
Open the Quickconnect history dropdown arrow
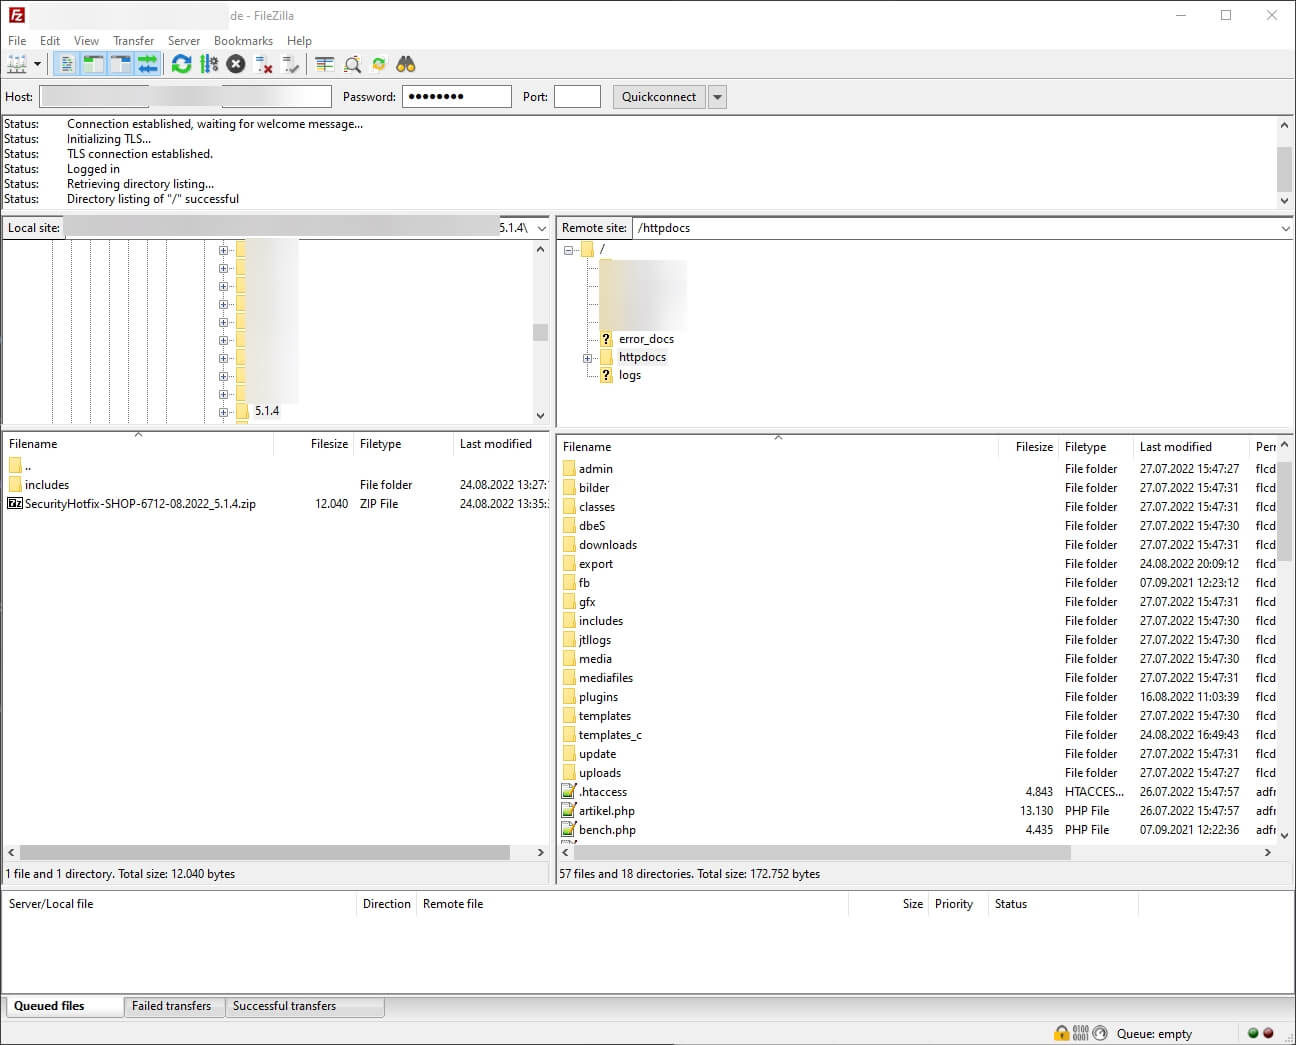pos(717,97)
